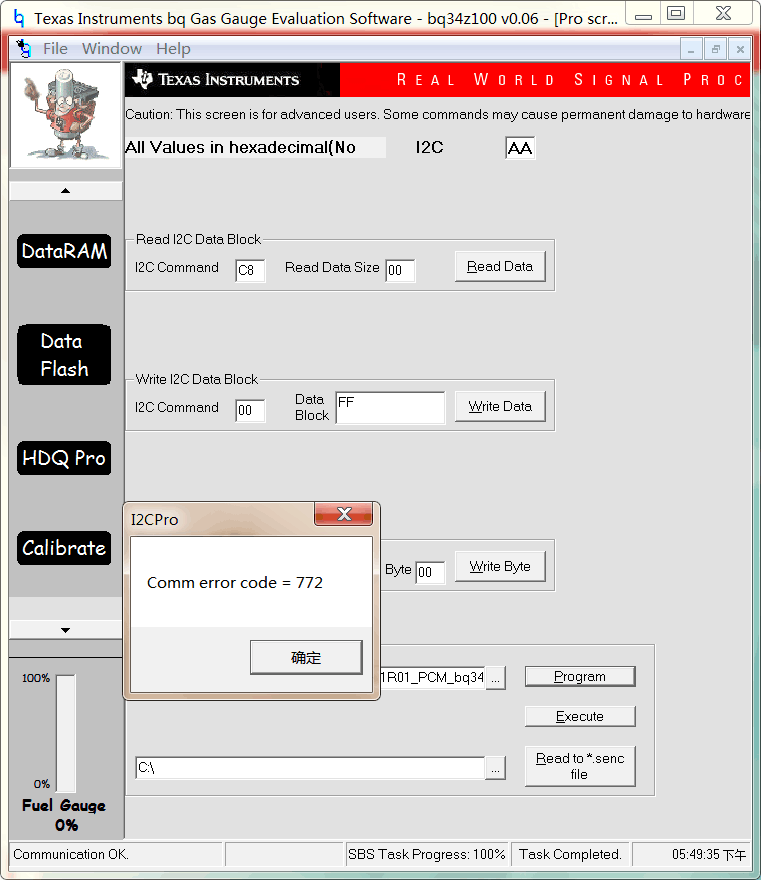Viewport: 761px width, 880px height.
Task: Focus Read block I2C Command field C8
Action: coord(250,271)
